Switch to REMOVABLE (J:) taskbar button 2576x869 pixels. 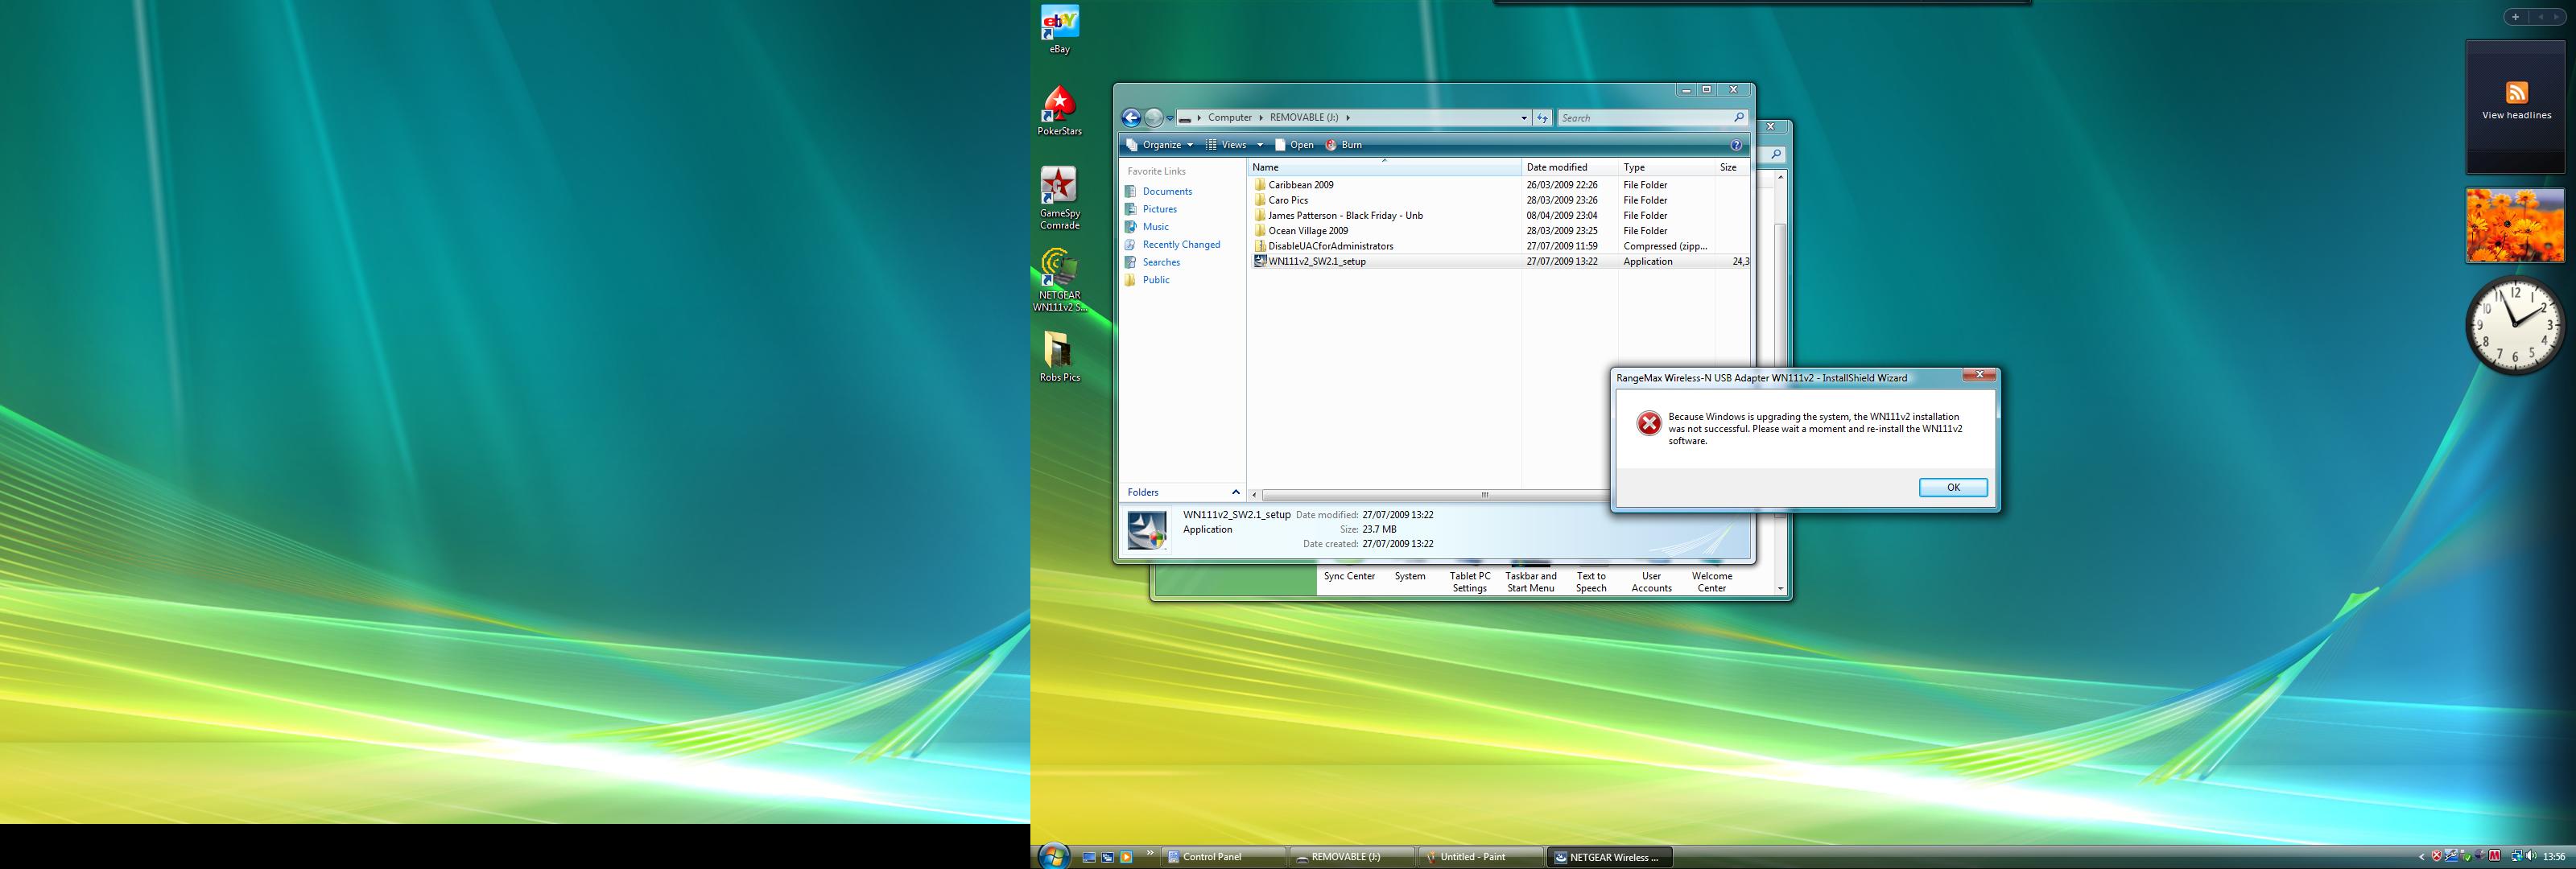pyautogui.click(x=1352, y=857)
